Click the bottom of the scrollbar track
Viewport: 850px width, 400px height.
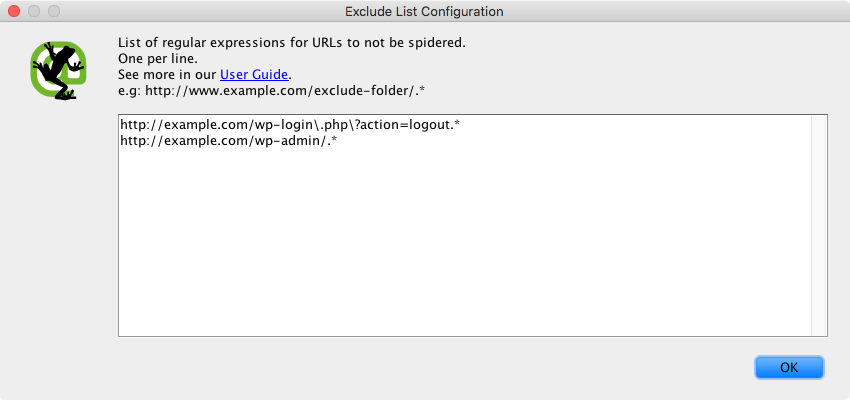819,330
